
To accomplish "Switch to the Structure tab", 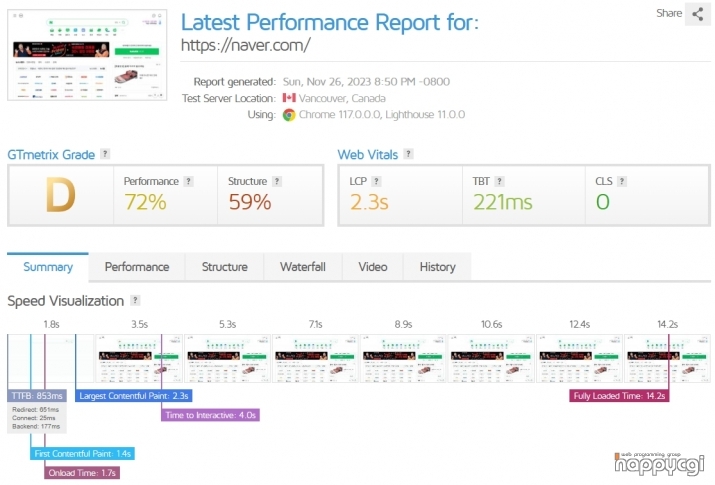I will pyautogui.click(x=224, y=267).
